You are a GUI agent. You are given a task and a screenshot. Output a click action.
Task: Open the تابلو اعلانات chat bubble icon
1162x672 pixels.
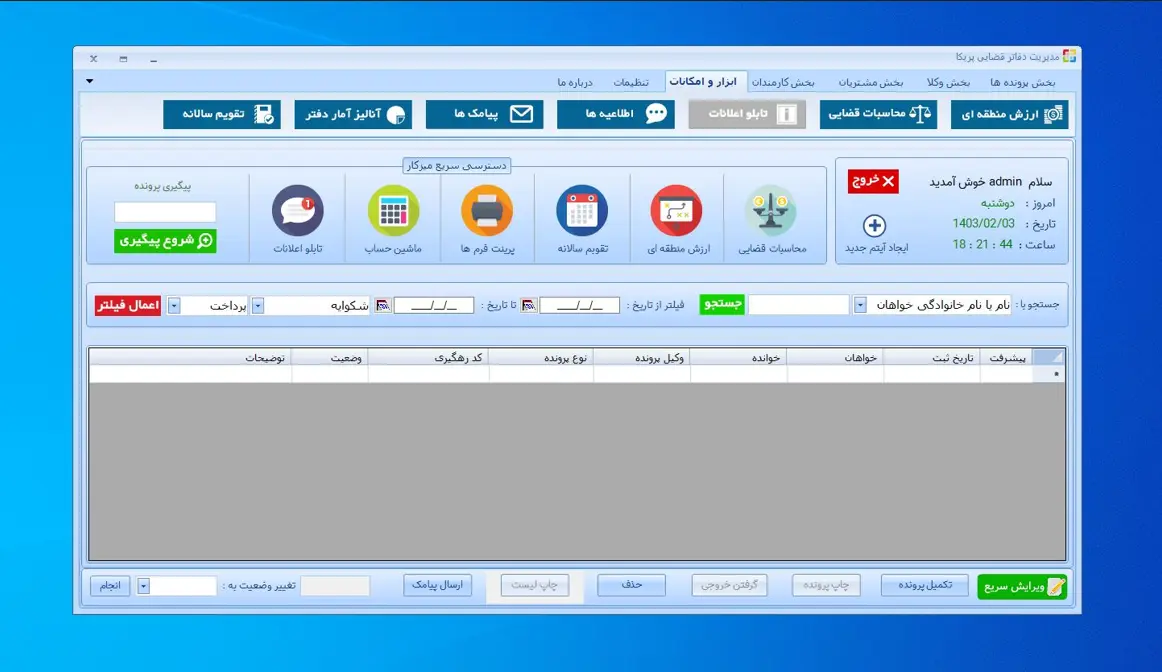pyautogui.click(x=298, y=210)
